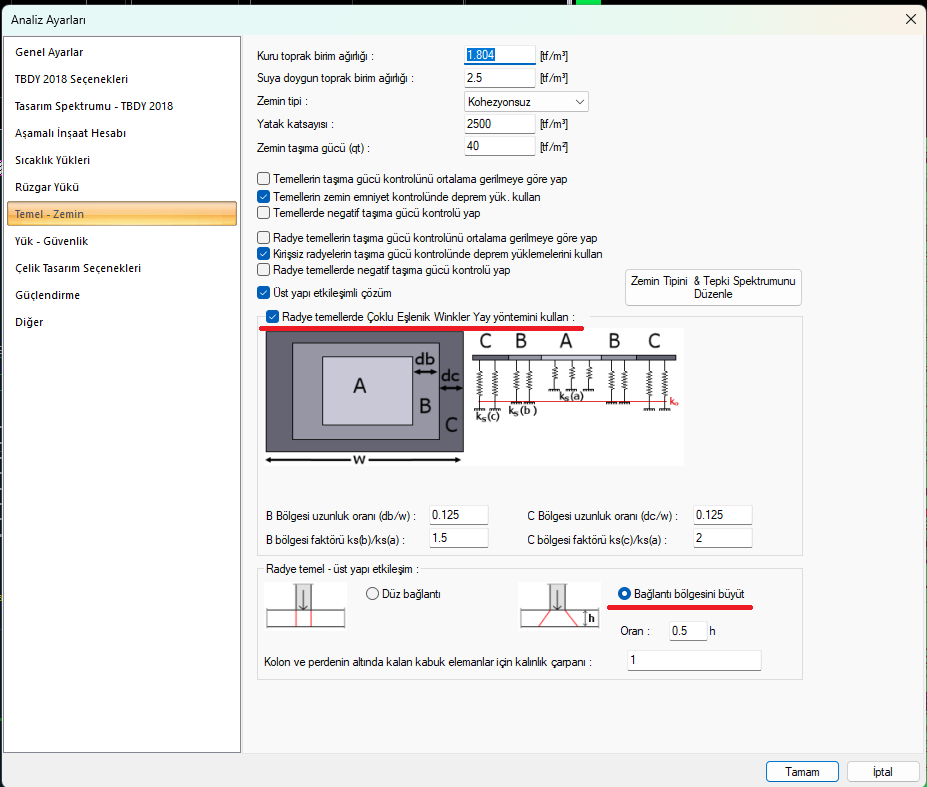The height and width of the screenshot is (787, 927).
Task: Open Tasarım Spektrumu - TBDY 2018 page
Action: coord(122,106)
